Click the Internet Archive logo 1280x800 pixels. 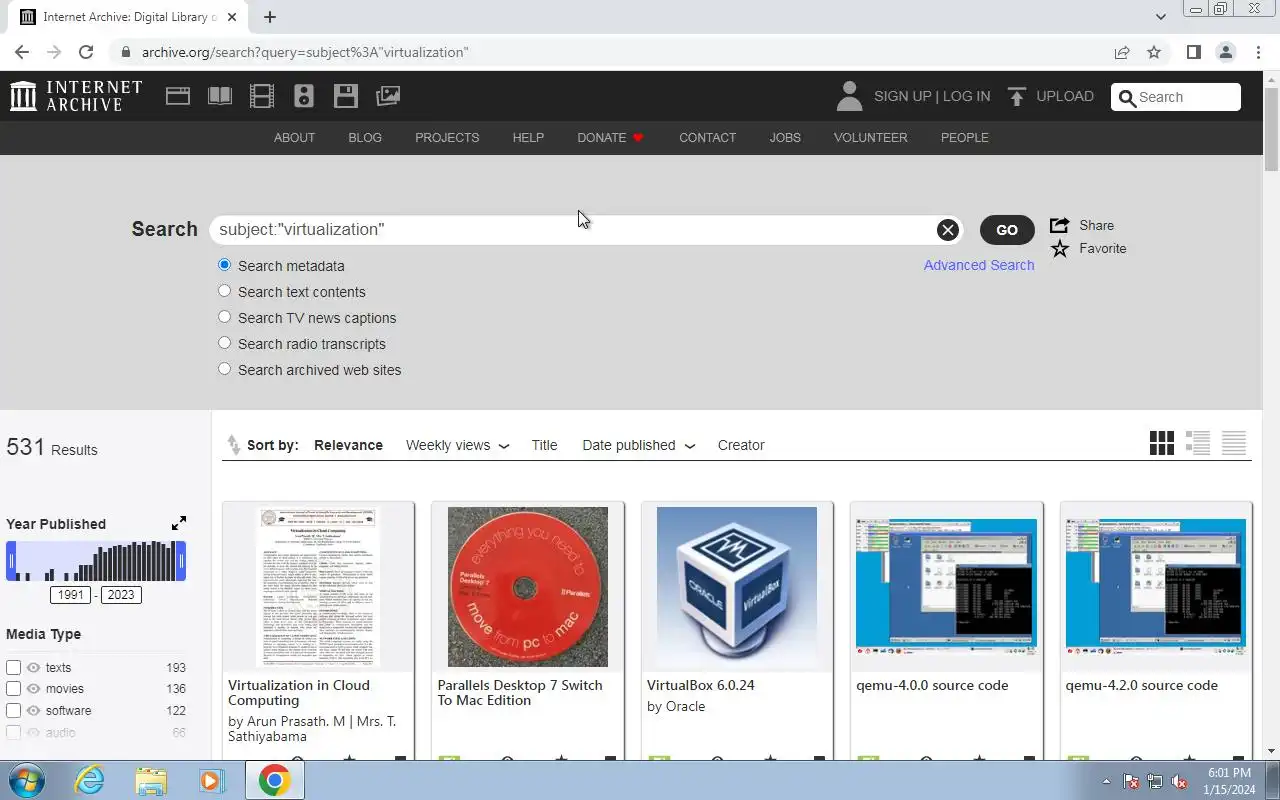(76, 96)
